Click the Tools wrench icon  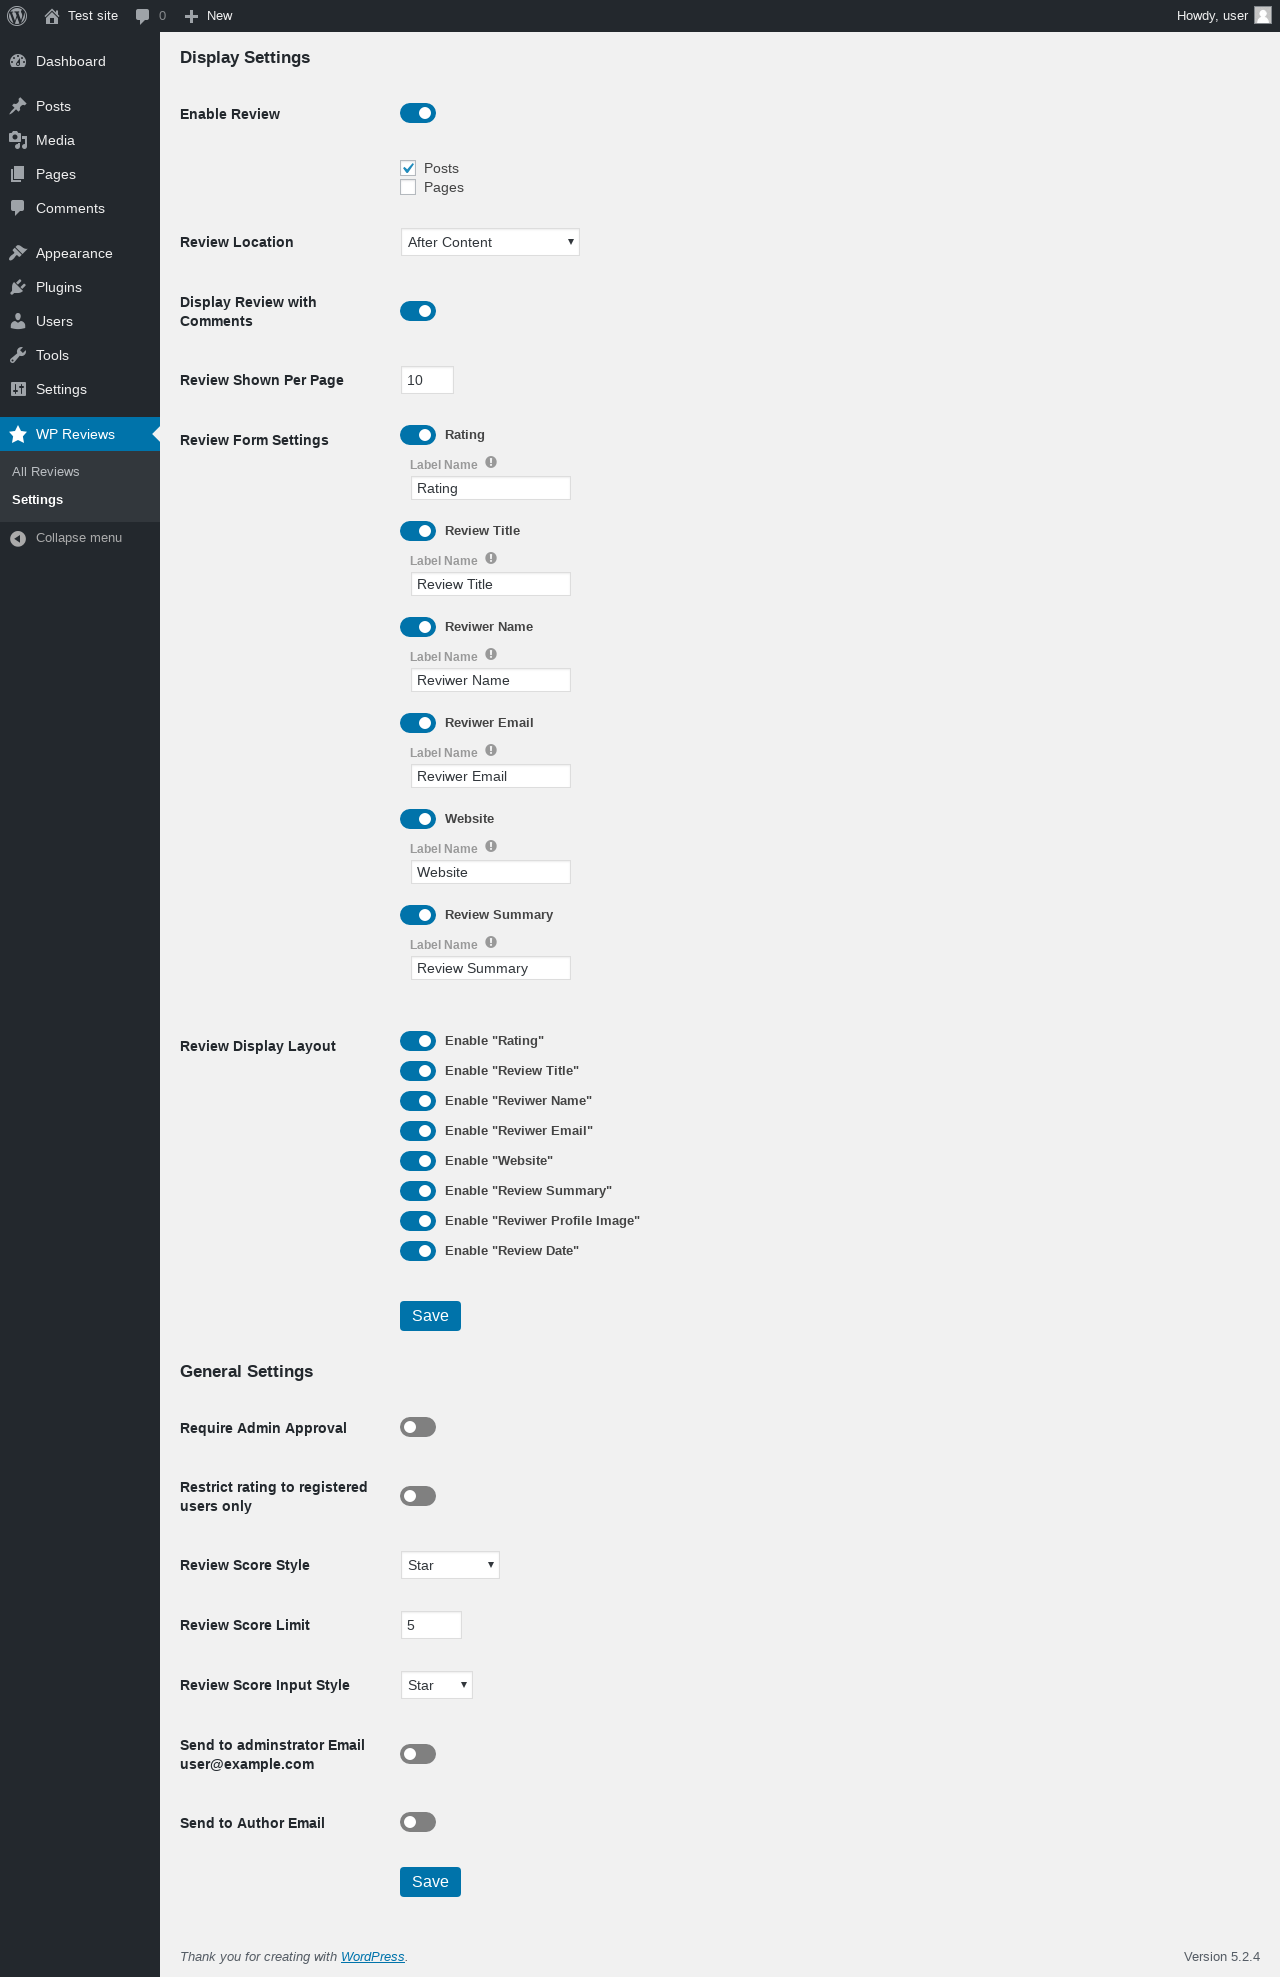point(18,355)
